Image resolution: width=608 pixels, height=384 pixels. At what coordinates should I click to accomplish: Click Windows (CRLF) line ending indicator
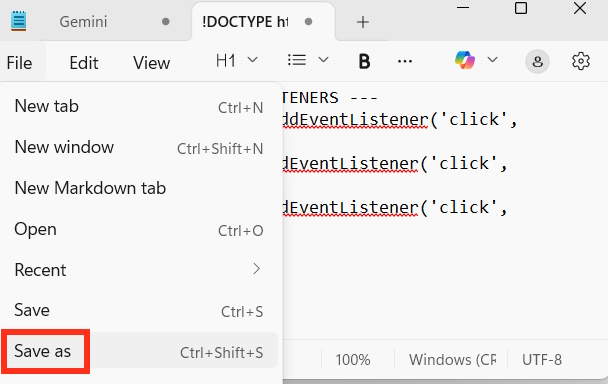click(452, 360)
